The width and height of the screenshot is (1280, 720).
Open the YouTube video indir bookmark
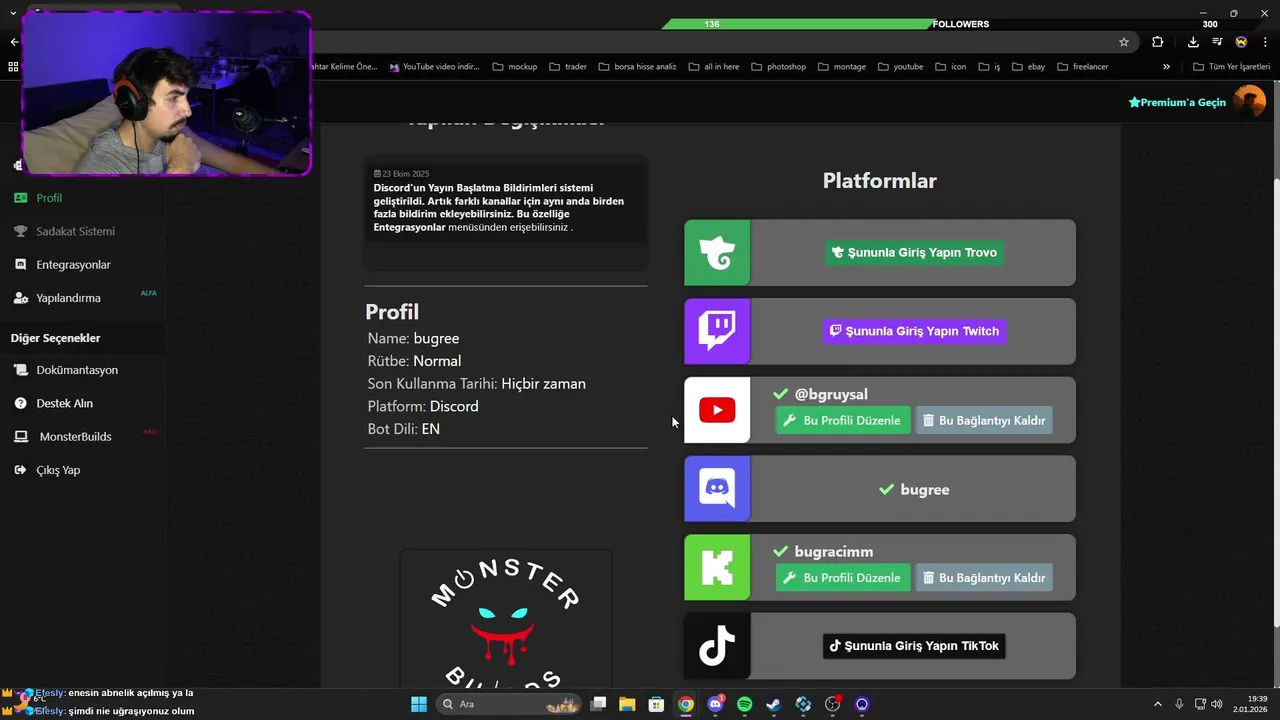(435, 67)
